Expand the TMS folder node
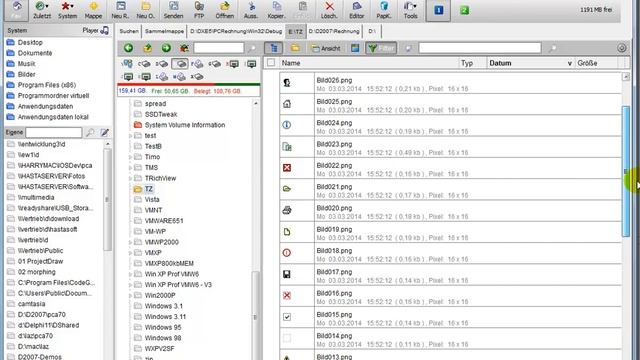Viewport: 640px width, 360px height. point(130,168)
